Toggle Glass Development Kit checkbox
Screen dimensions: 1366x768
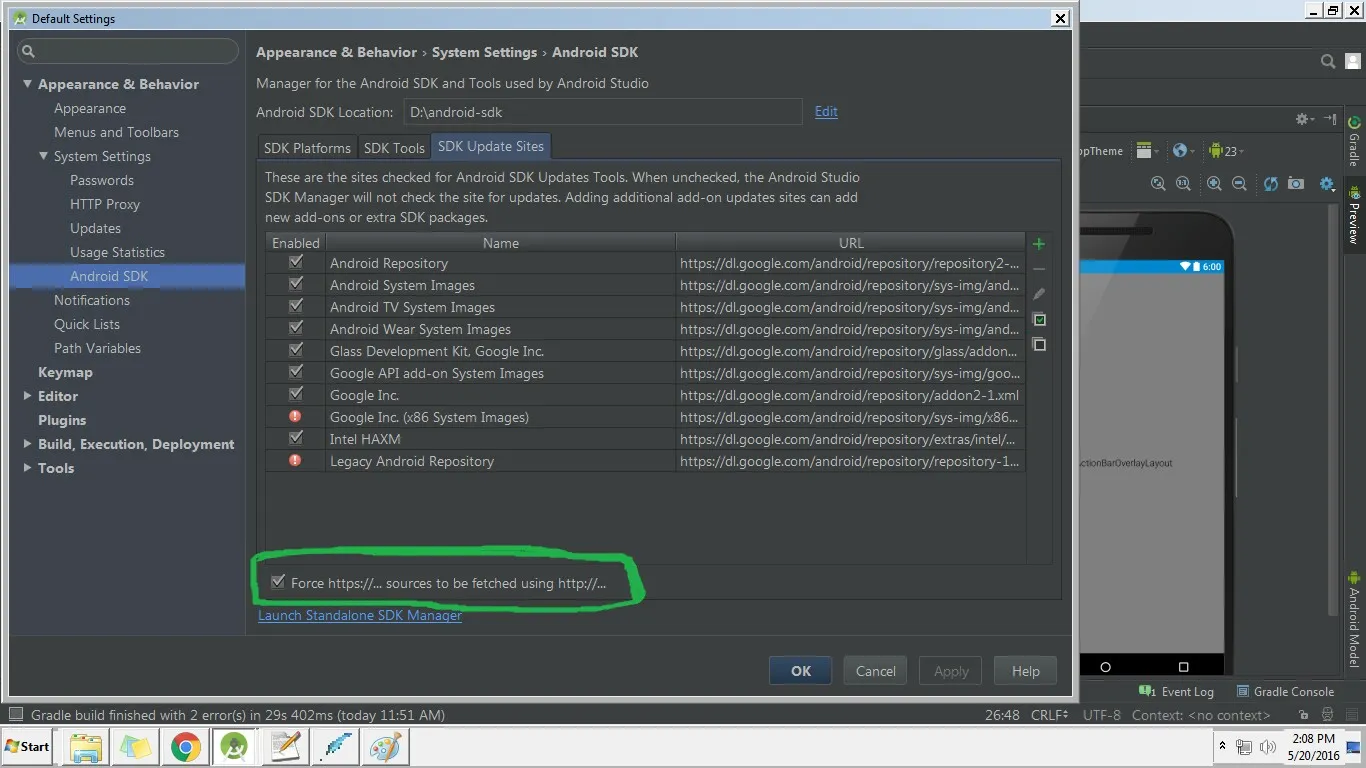click(x=295, y=350)
